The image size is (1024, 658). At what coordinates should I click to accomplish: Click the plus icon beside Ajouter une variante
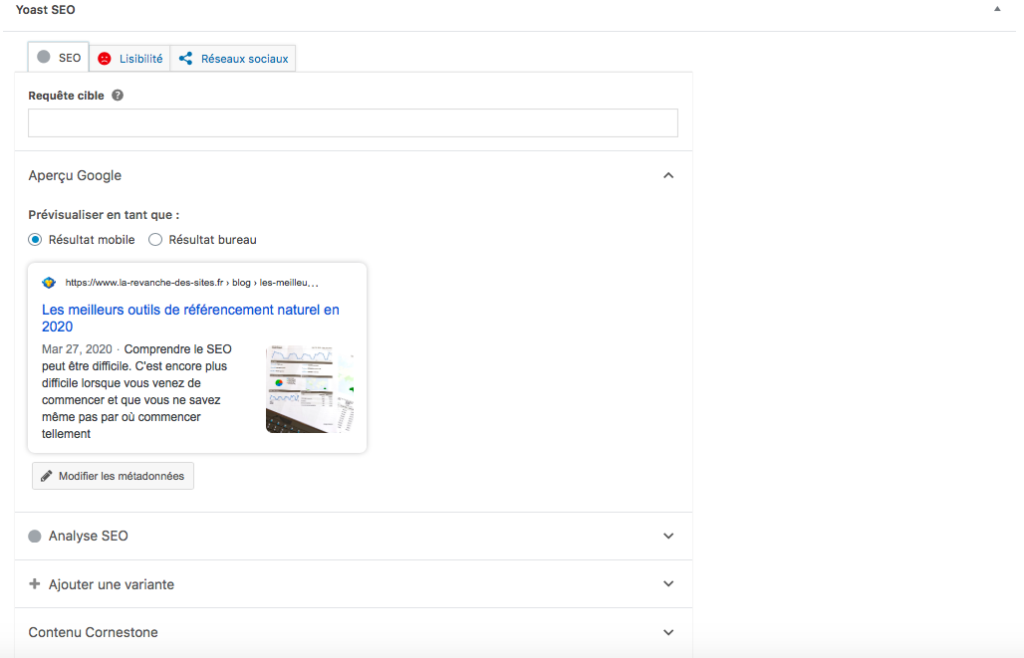point(35,584)
